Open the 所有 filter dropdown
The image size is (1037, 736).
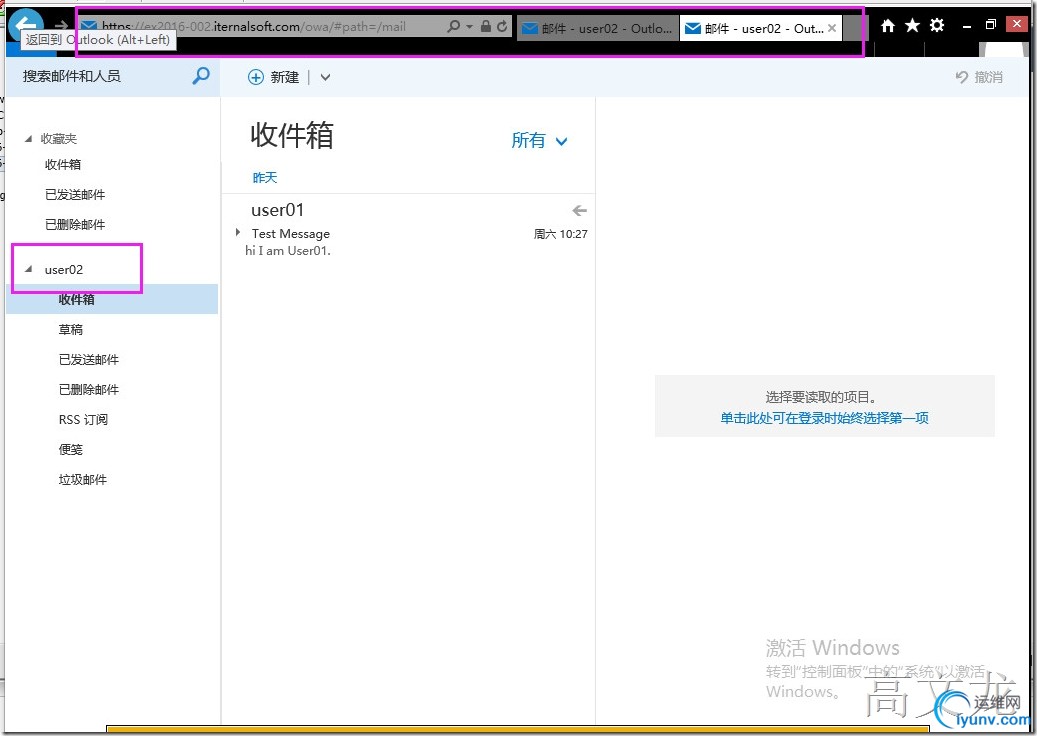(539, 140)
